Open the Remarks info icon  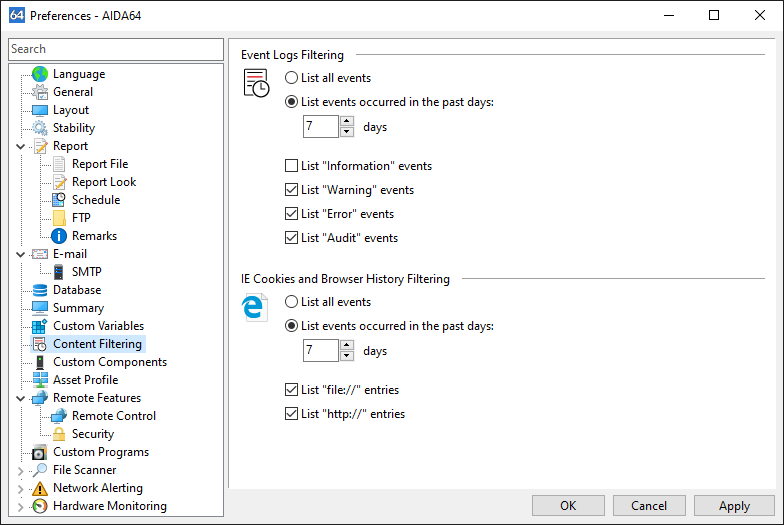click(x=59, y=236)
